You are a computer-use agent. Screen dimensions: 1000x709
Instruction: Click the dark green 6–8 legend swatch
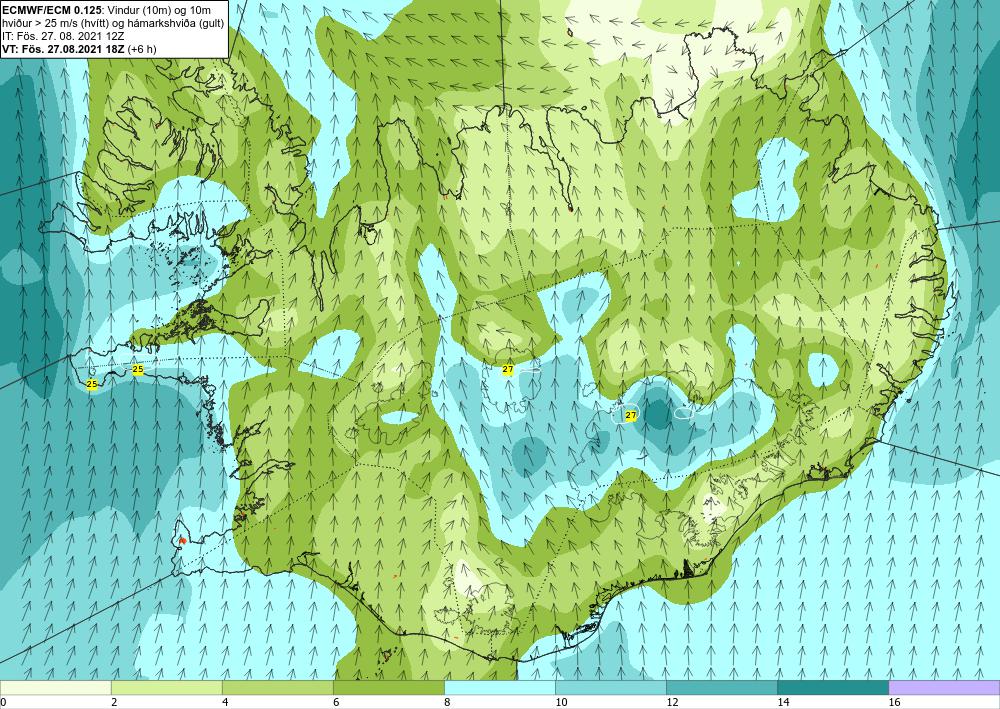pyautogui.click(x=388, y=687)
